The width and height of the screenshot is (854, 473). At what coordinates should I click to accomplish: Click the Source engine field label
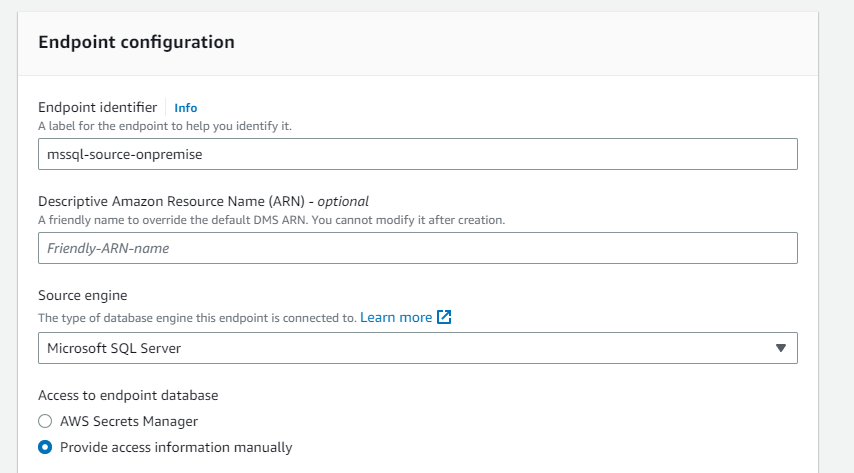click(x=82, y=296)
